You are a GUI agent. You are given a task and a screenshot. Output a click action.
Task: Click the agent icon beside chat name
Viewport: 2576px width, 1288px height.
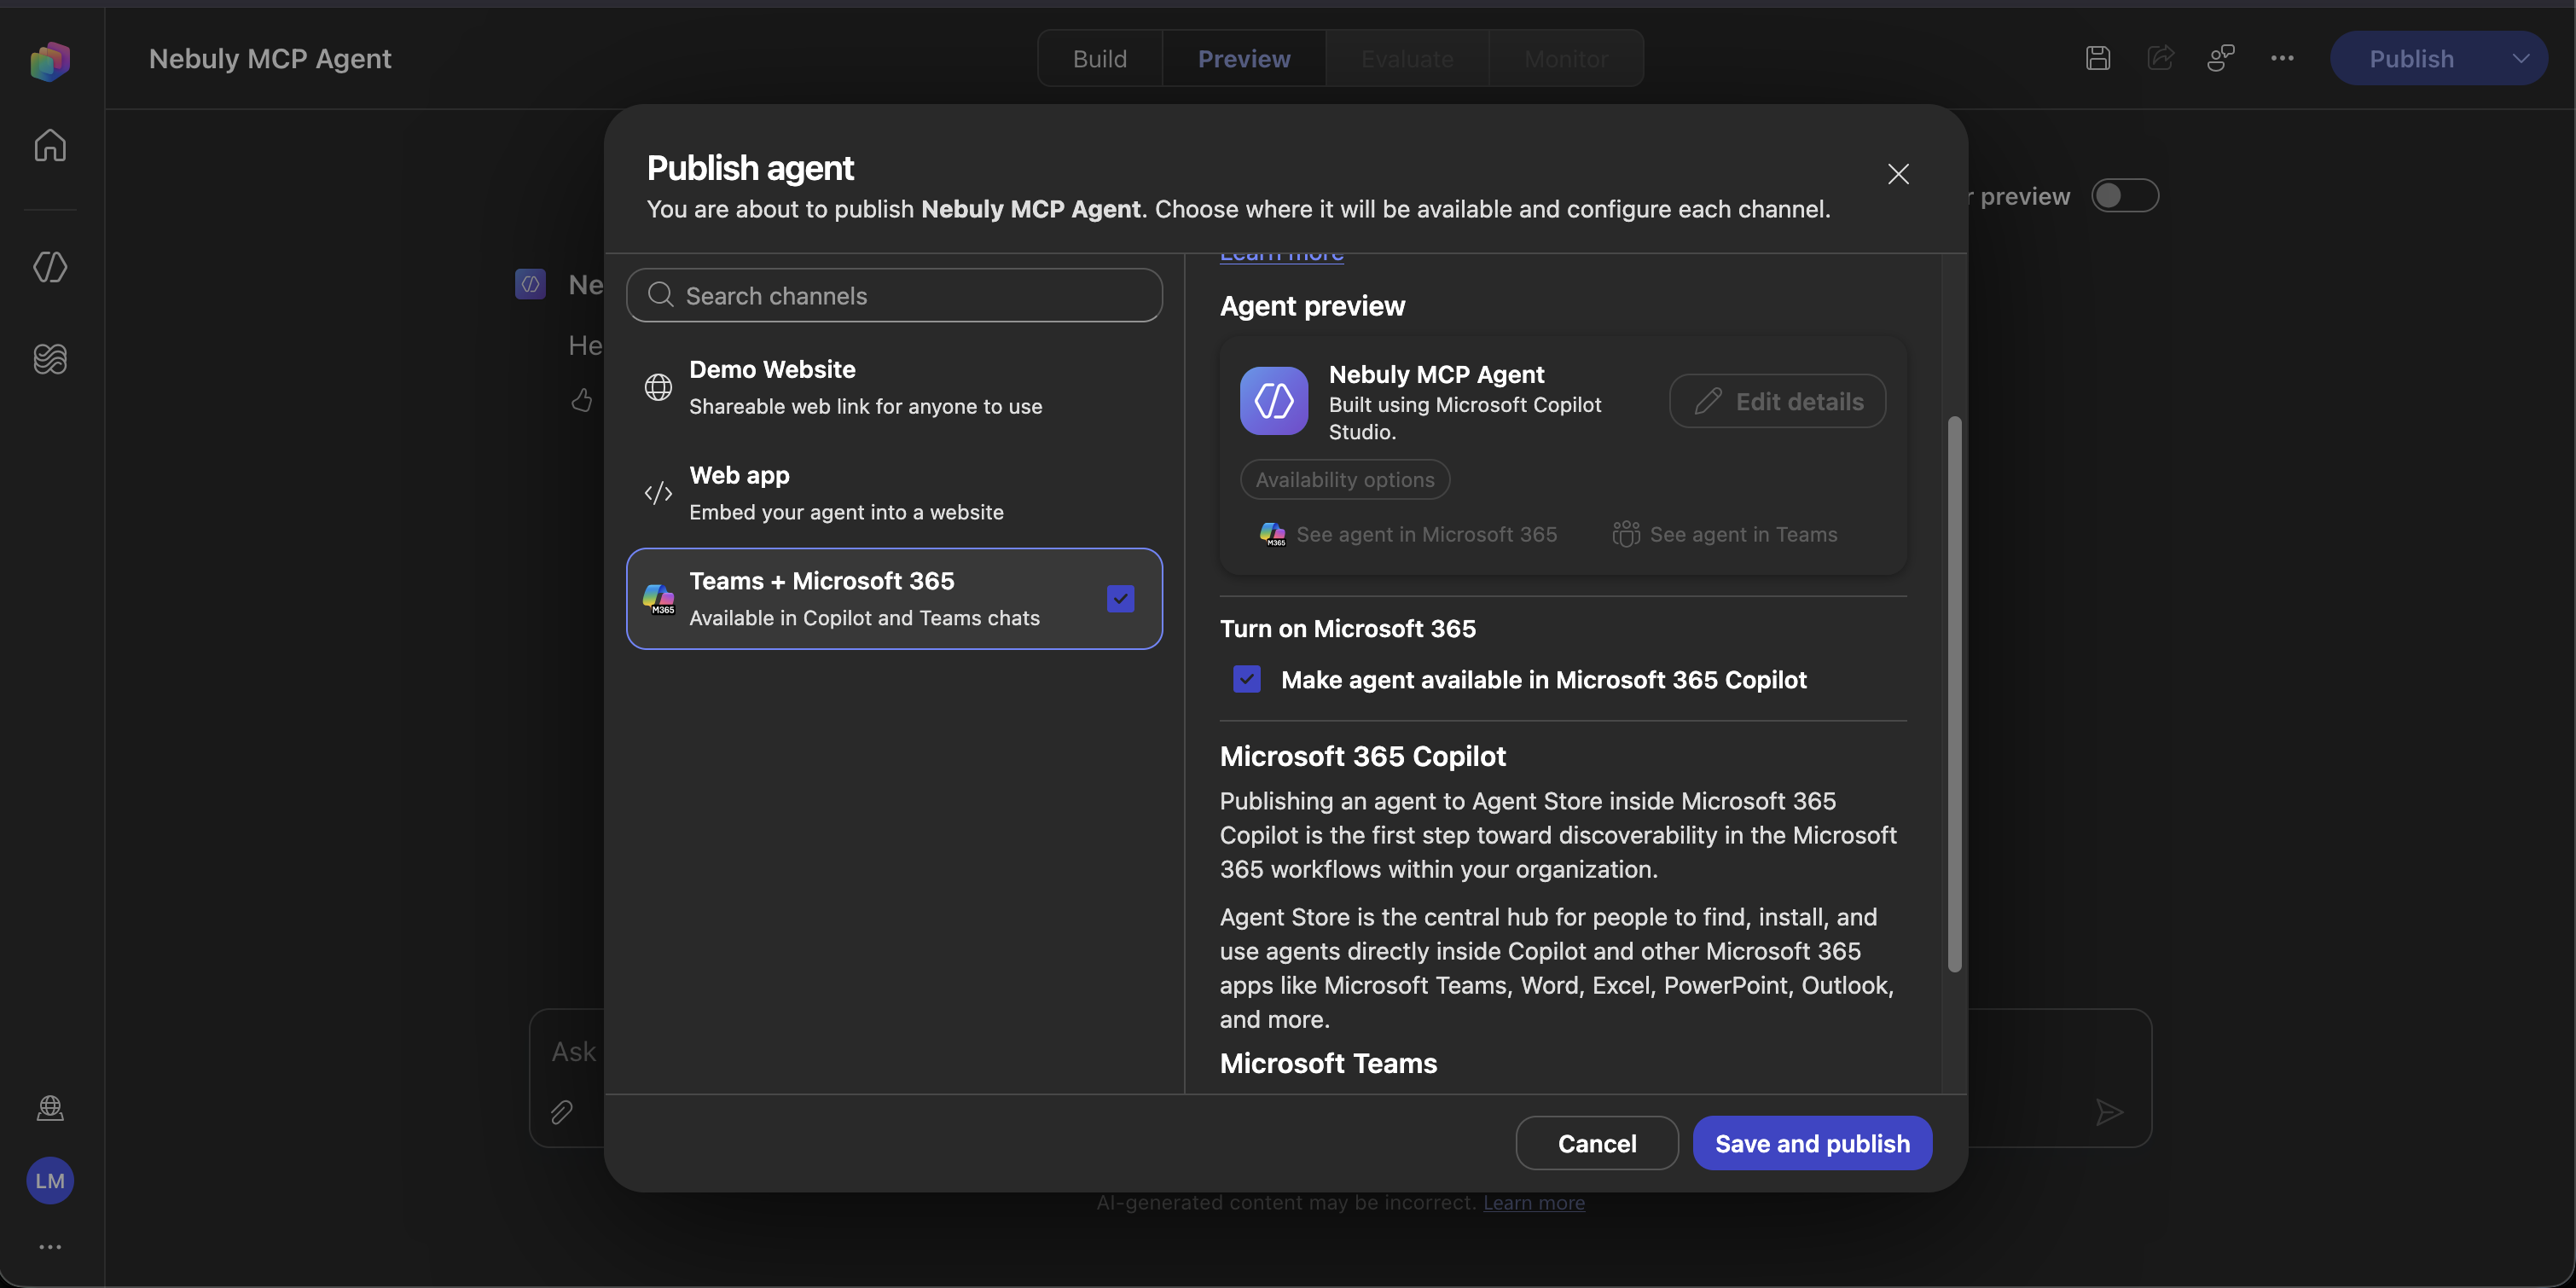[x=530, y=284]
